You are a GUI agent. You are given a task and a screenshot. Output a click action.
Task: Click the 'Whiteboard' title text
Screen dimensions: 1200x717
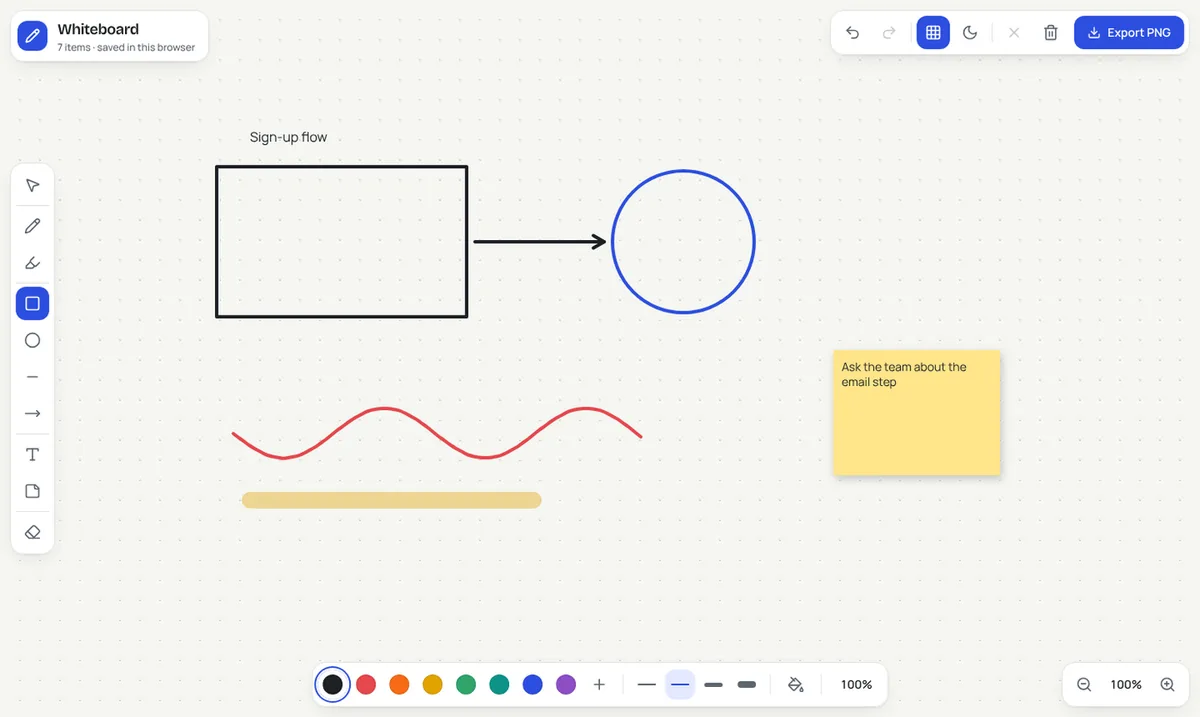coord(98,29)
